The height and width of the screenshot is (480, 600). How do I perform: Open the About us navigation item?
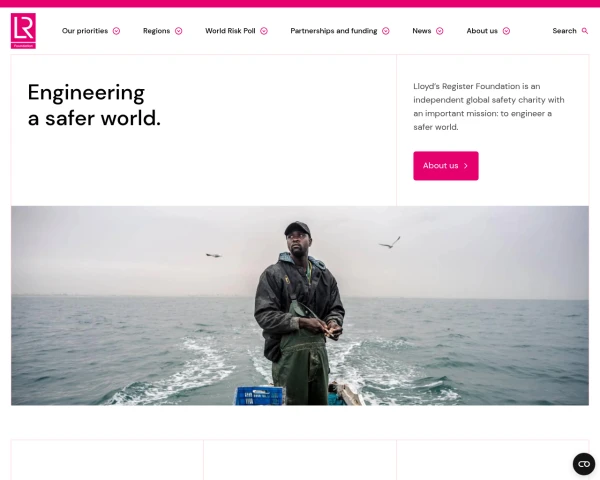tap(482, 31)
